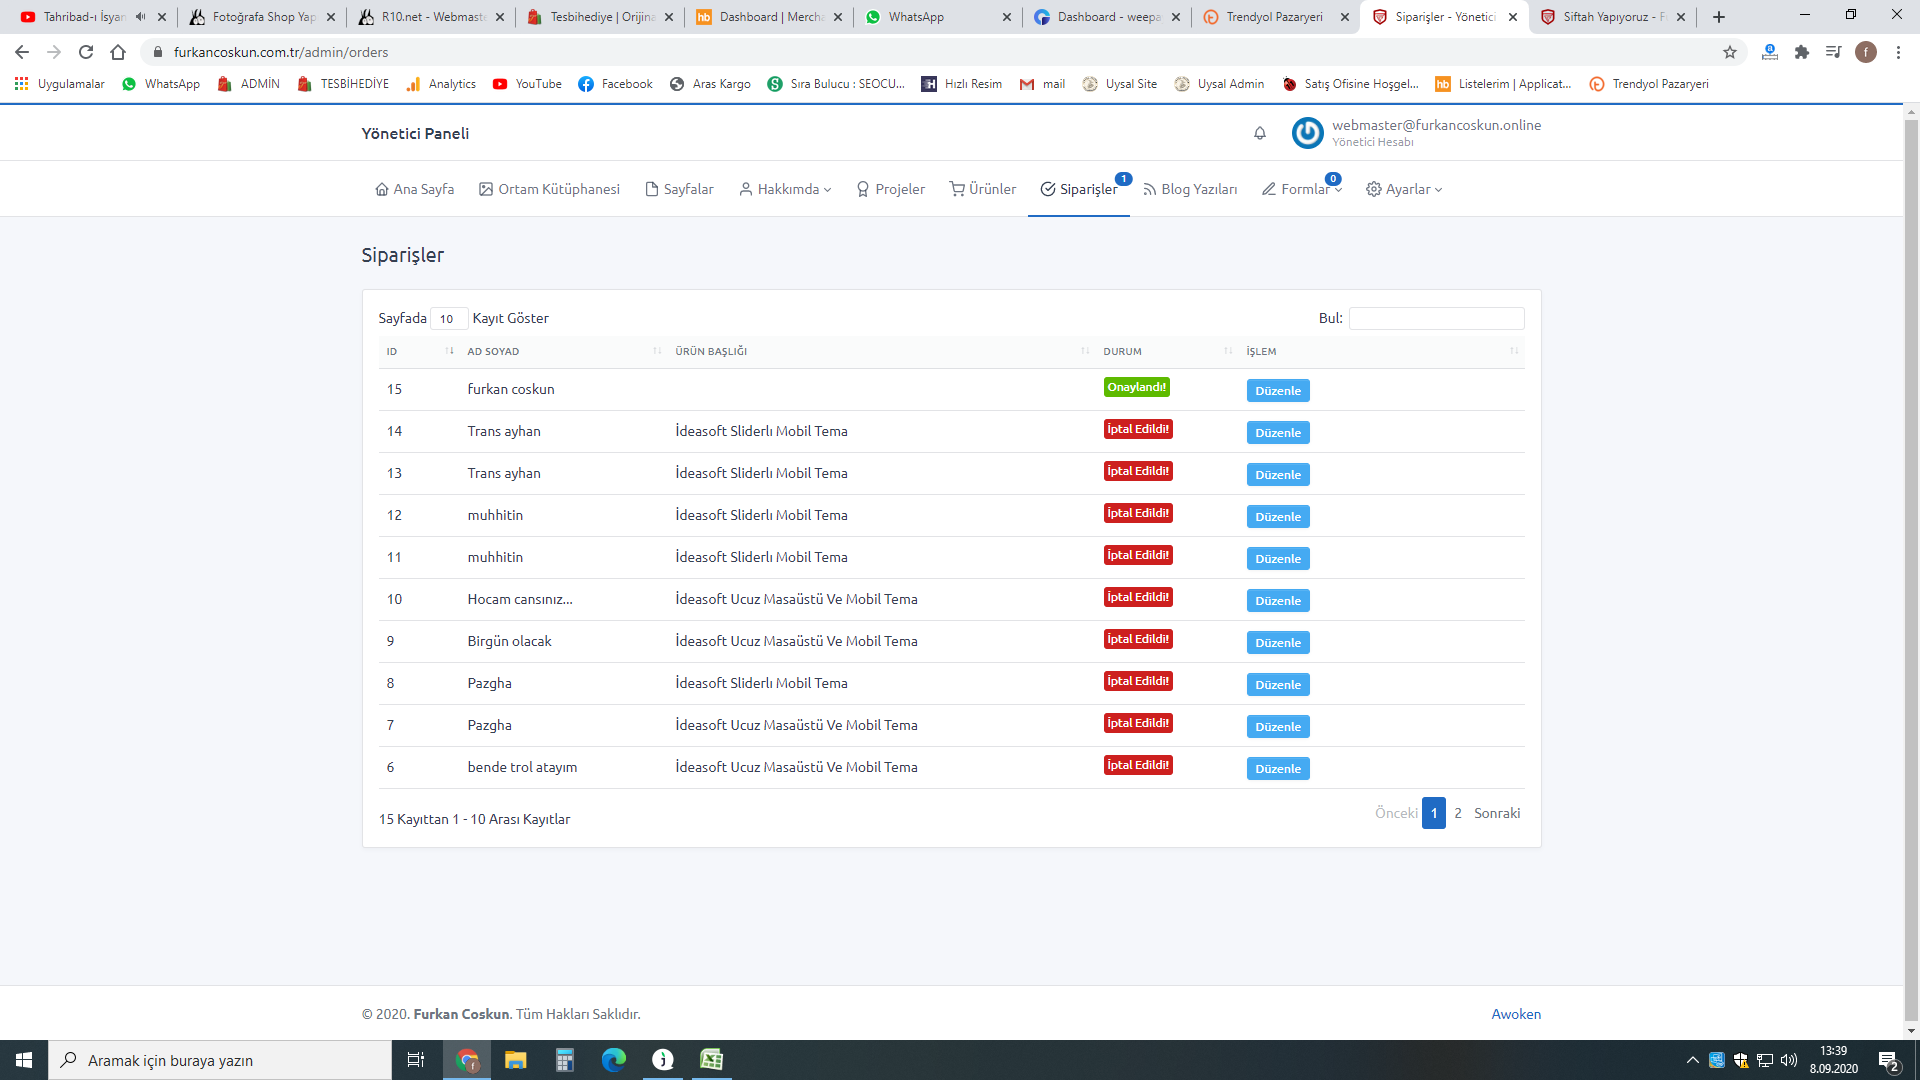
Task: Click the Bul search field
Action: [1436, 318]
